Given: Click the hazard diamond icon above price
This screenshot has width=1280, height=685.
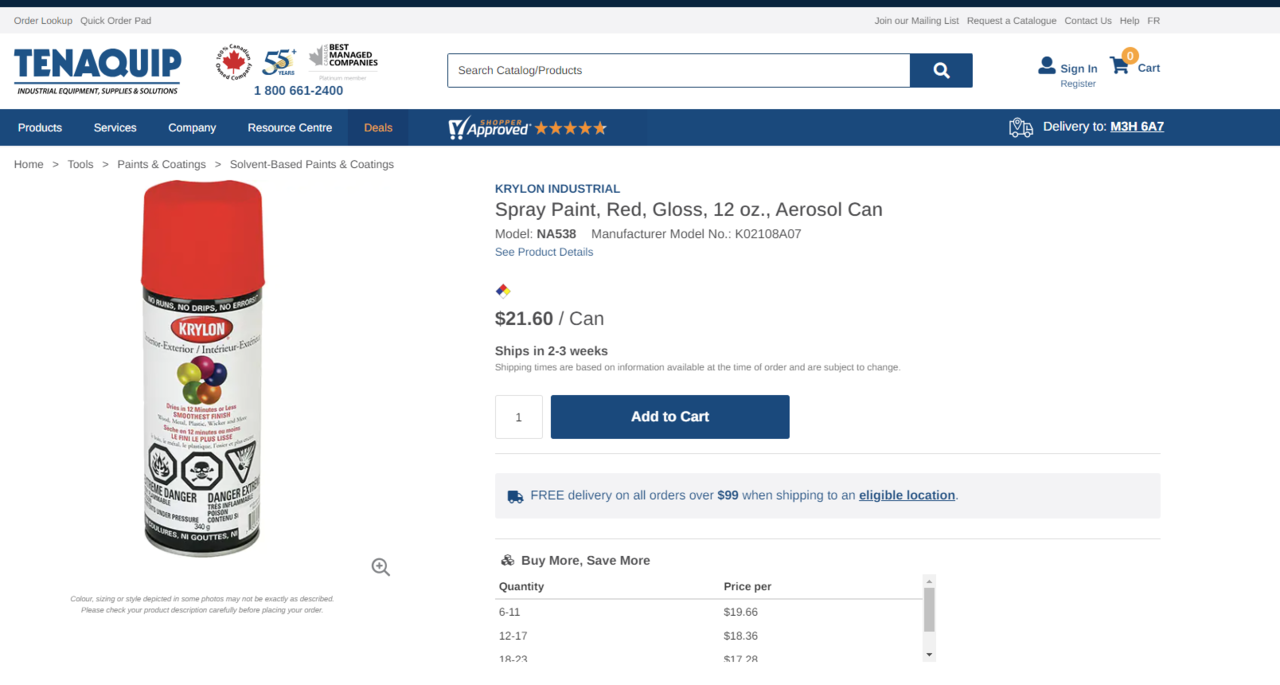Looking at the screenshot, I should (503, 291).
